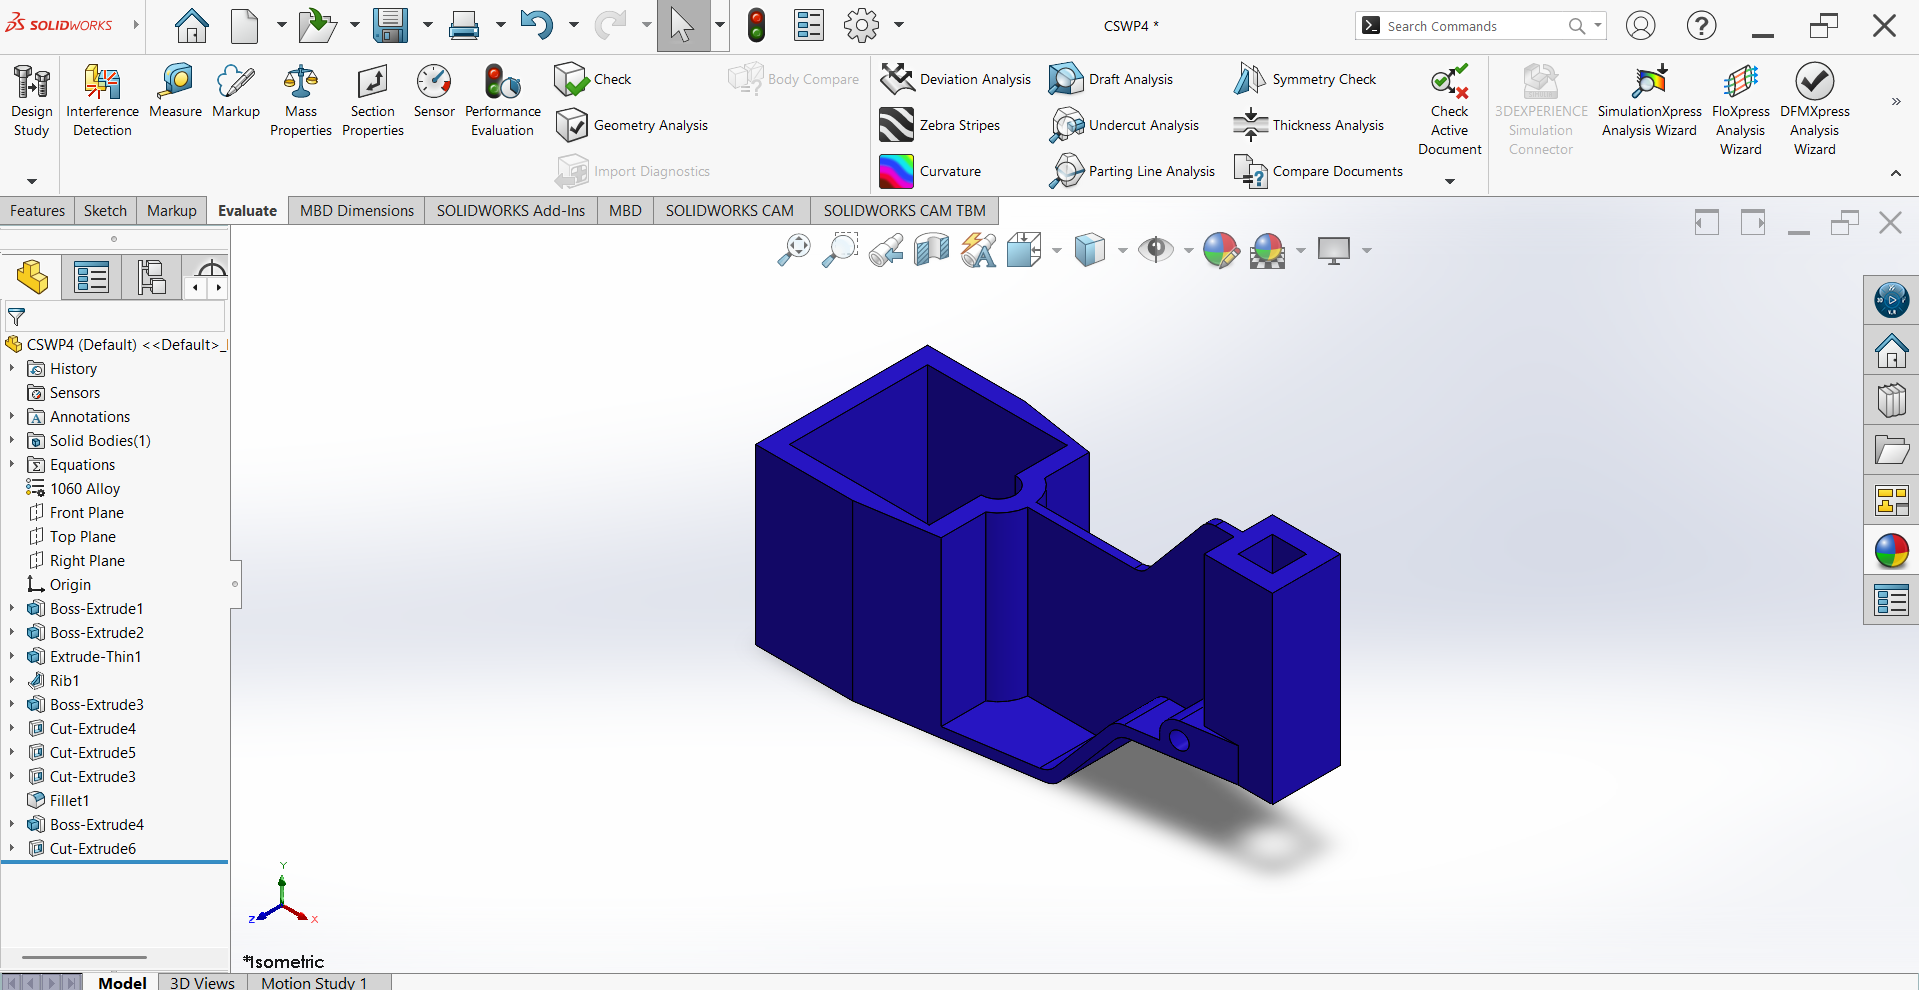Image resolution: width=1919 pixels, height=990 pixels.
Task: Click the Rebuild traffic light icon
Action: (x=757, y=25)
